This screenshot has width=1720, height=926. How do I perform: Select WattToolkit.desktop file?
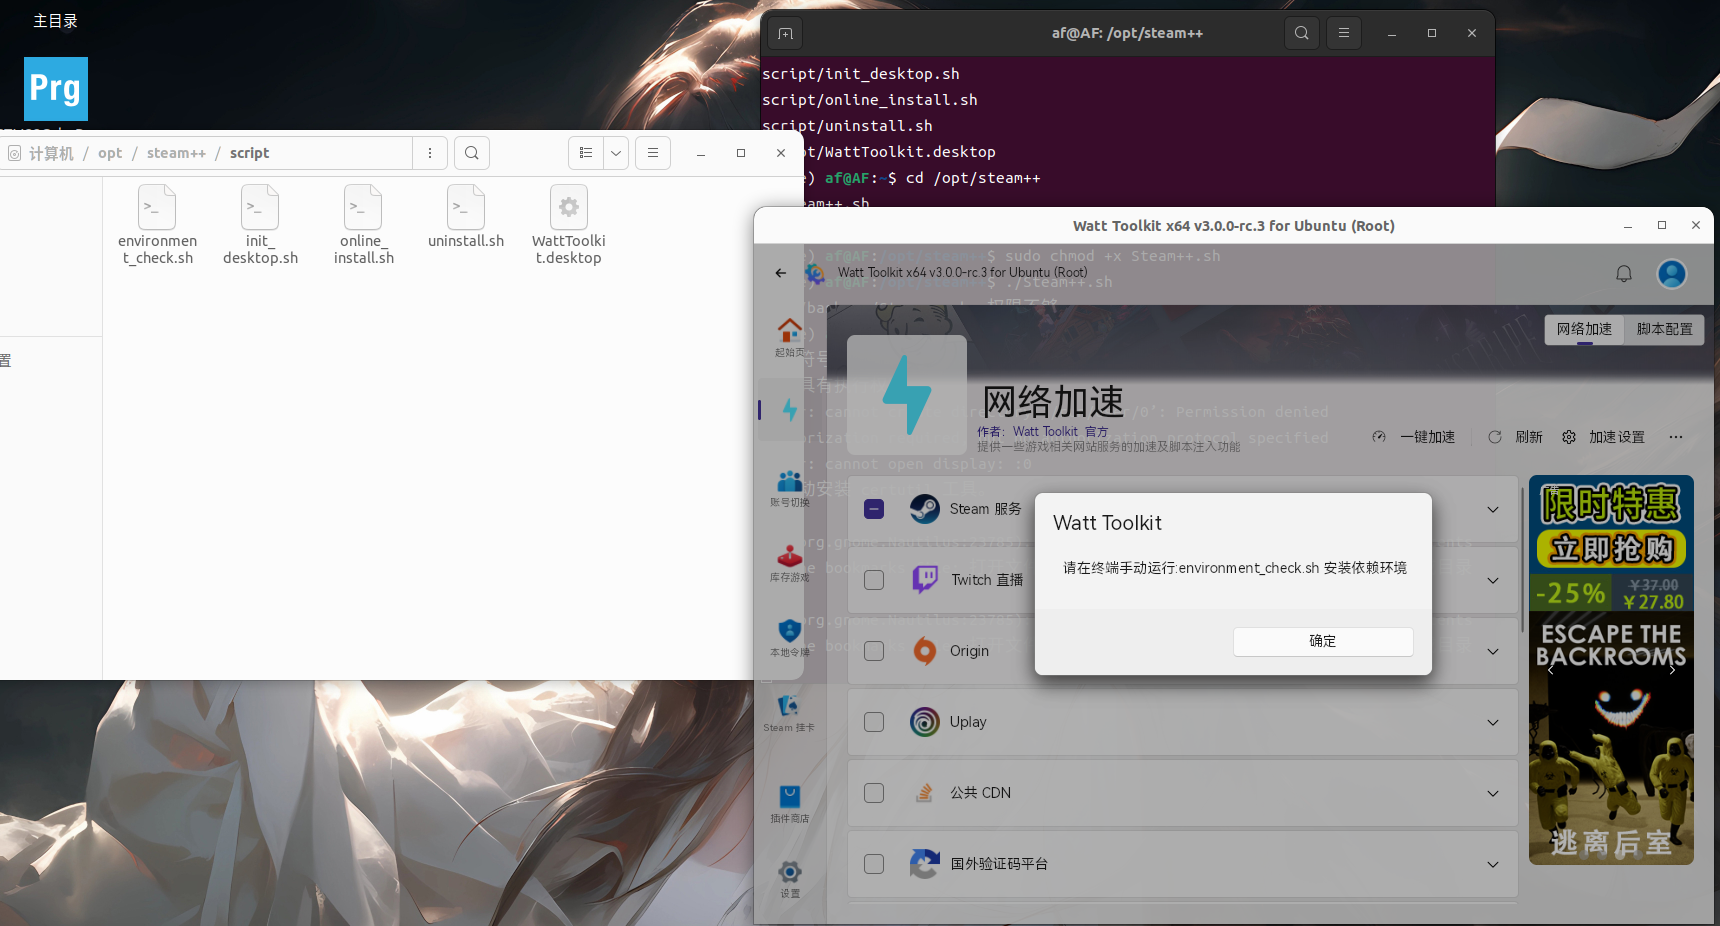point(569,226)
